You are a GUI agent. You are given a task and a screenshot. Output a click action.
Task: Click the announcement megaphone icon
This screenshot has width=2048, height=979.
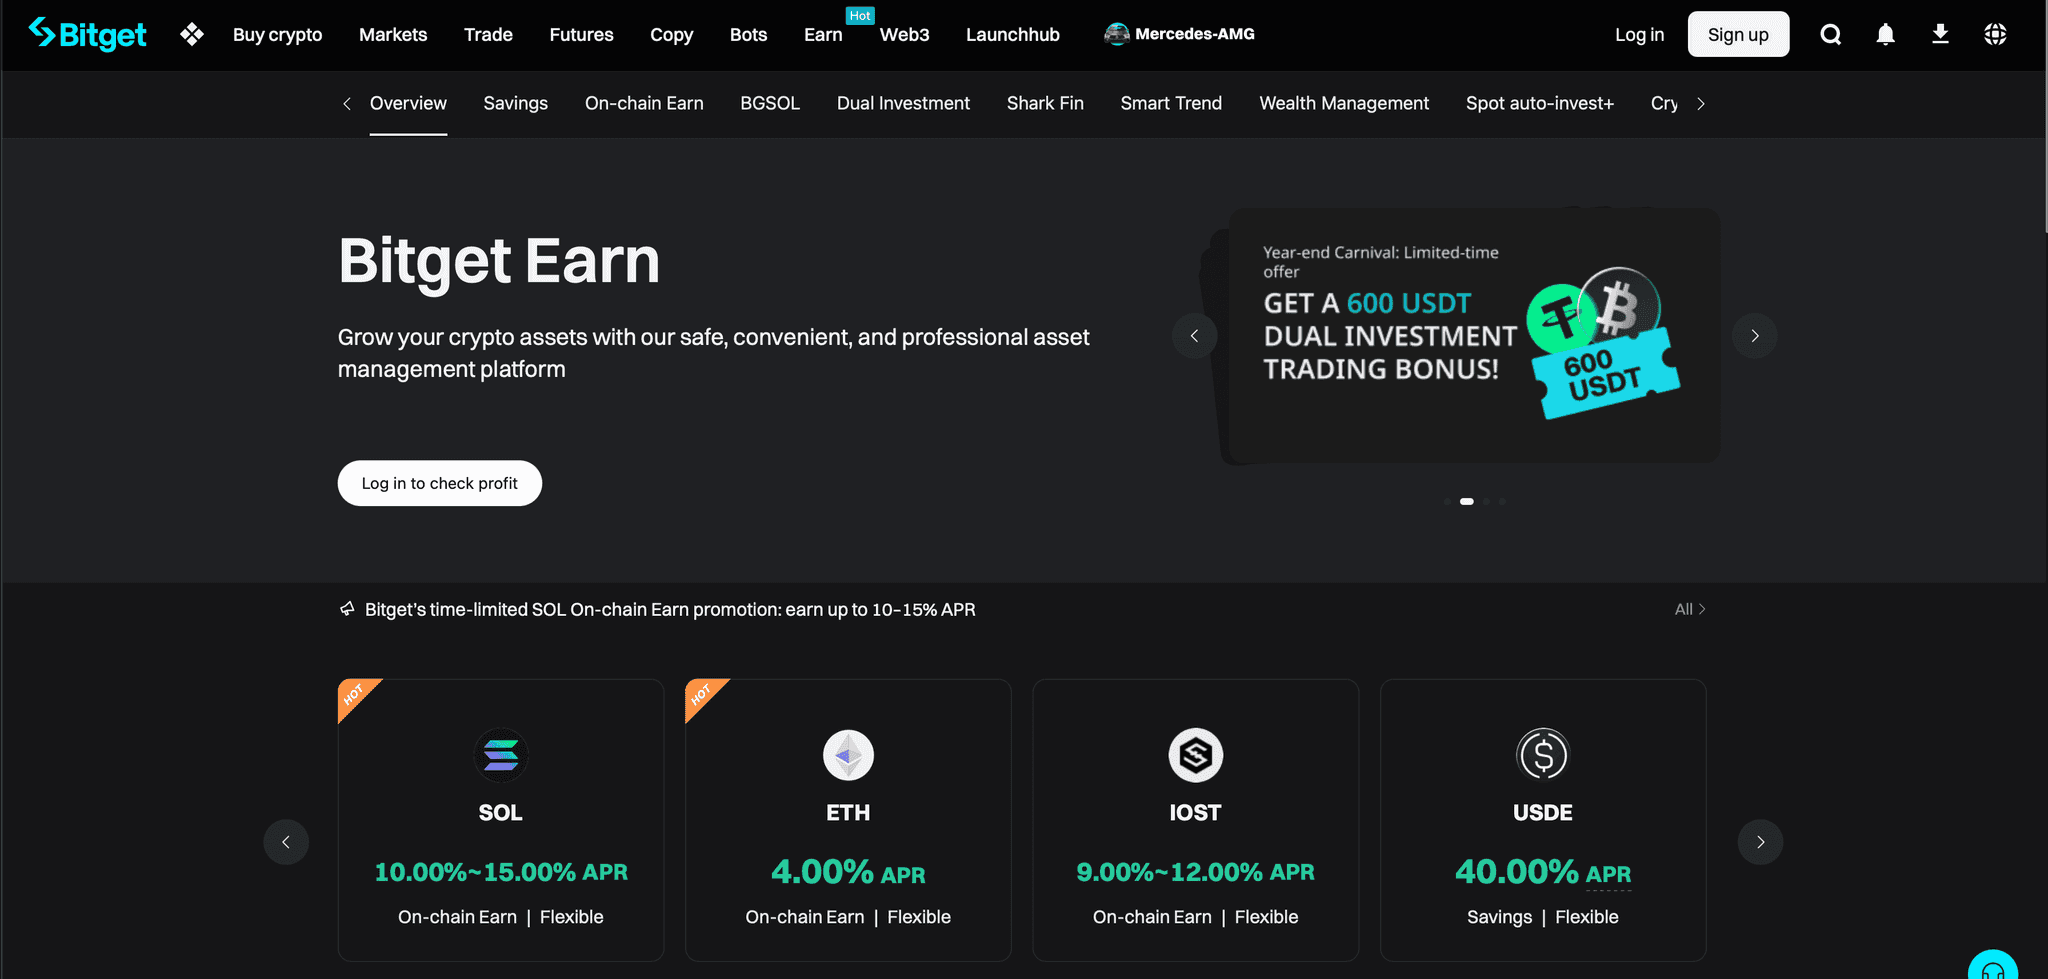[347, 609]
